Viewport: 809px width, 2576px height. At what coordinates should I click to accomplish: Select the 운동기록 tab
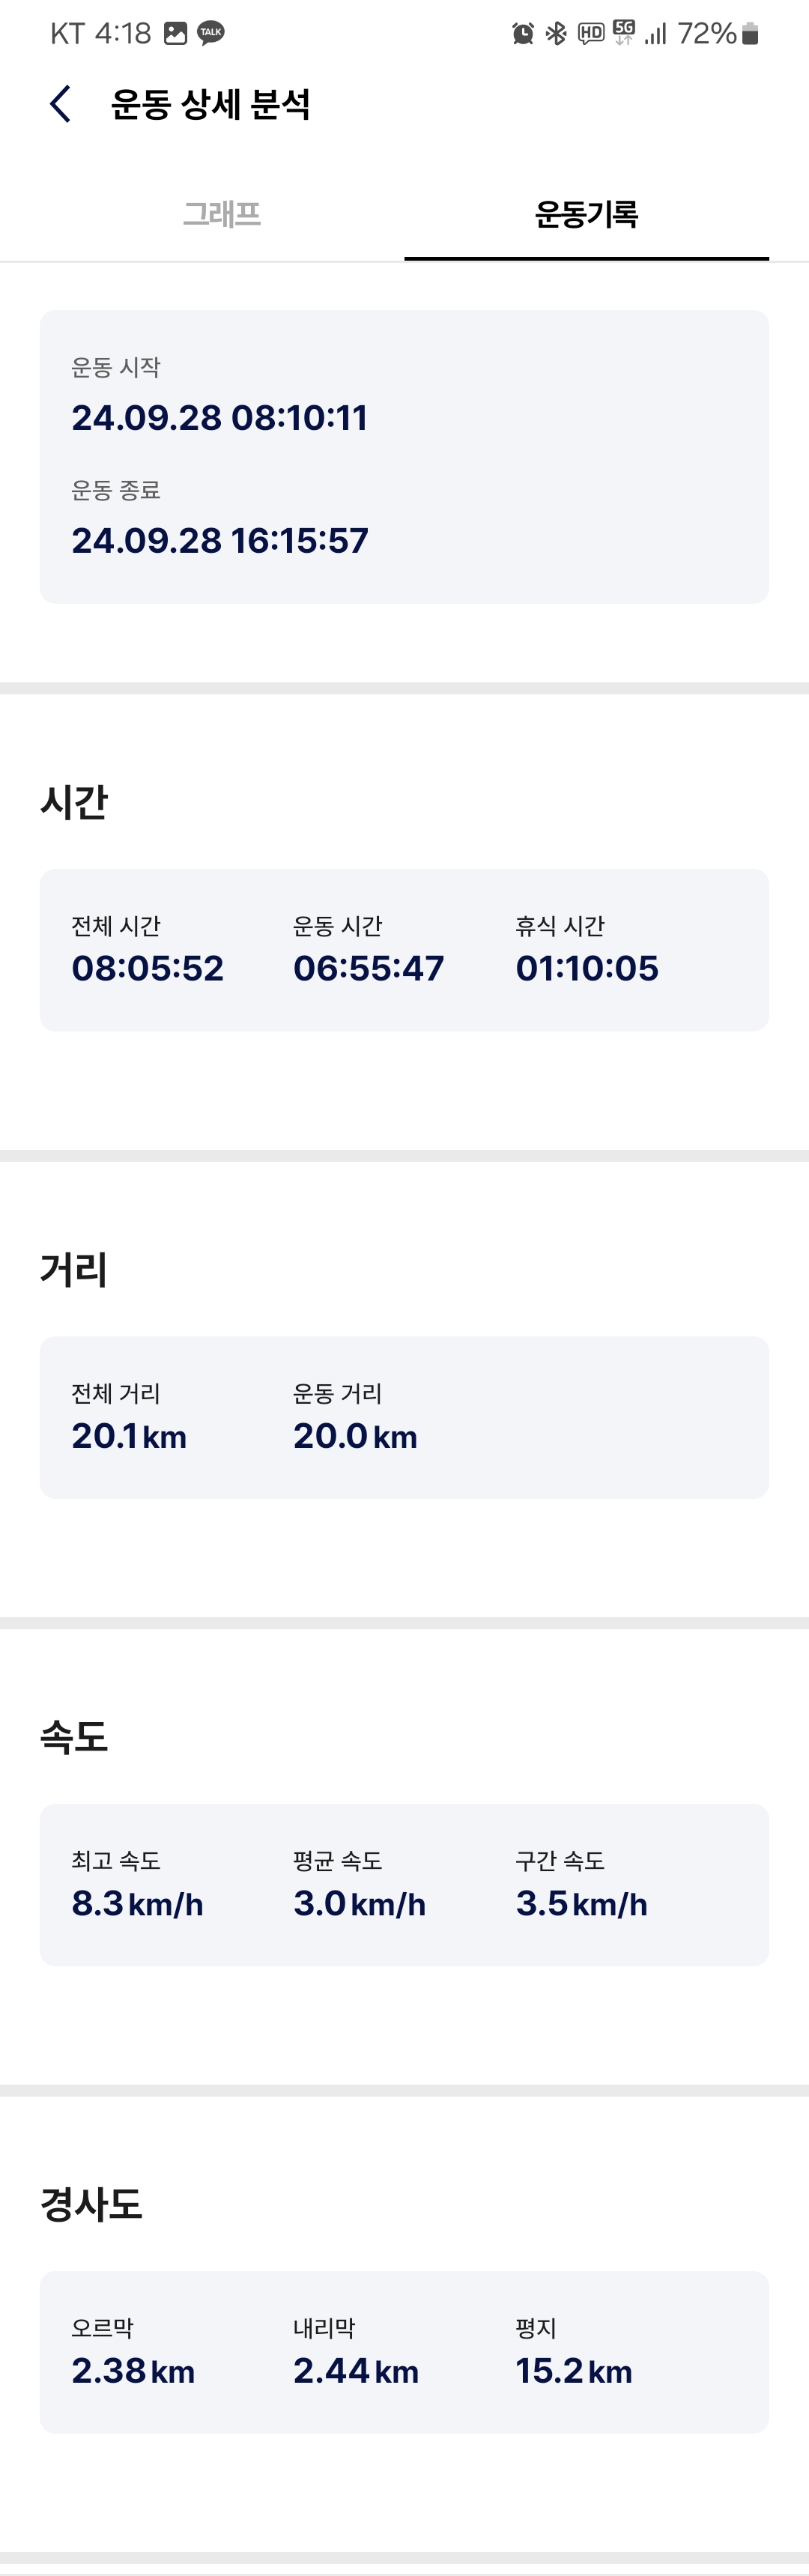586,214
